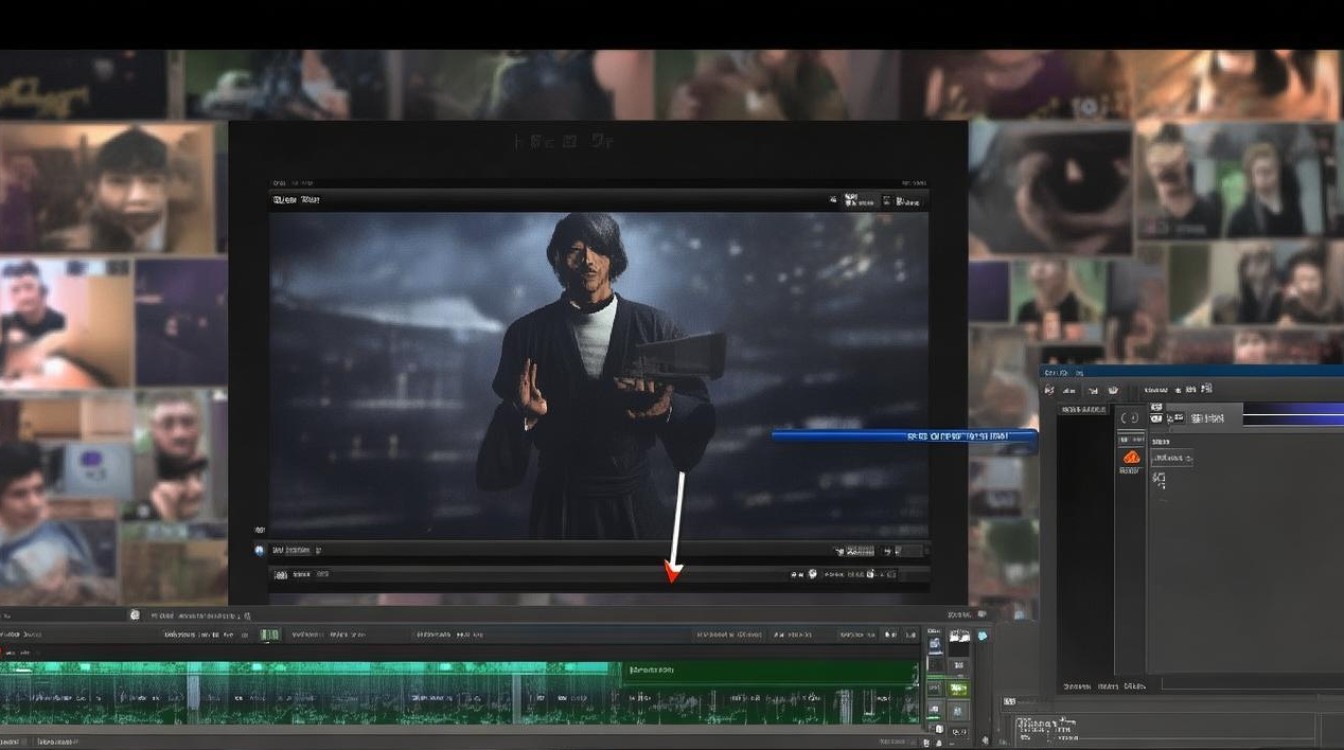Open the outlined dropdown field in the right panel

click(x=1171, y=458)
